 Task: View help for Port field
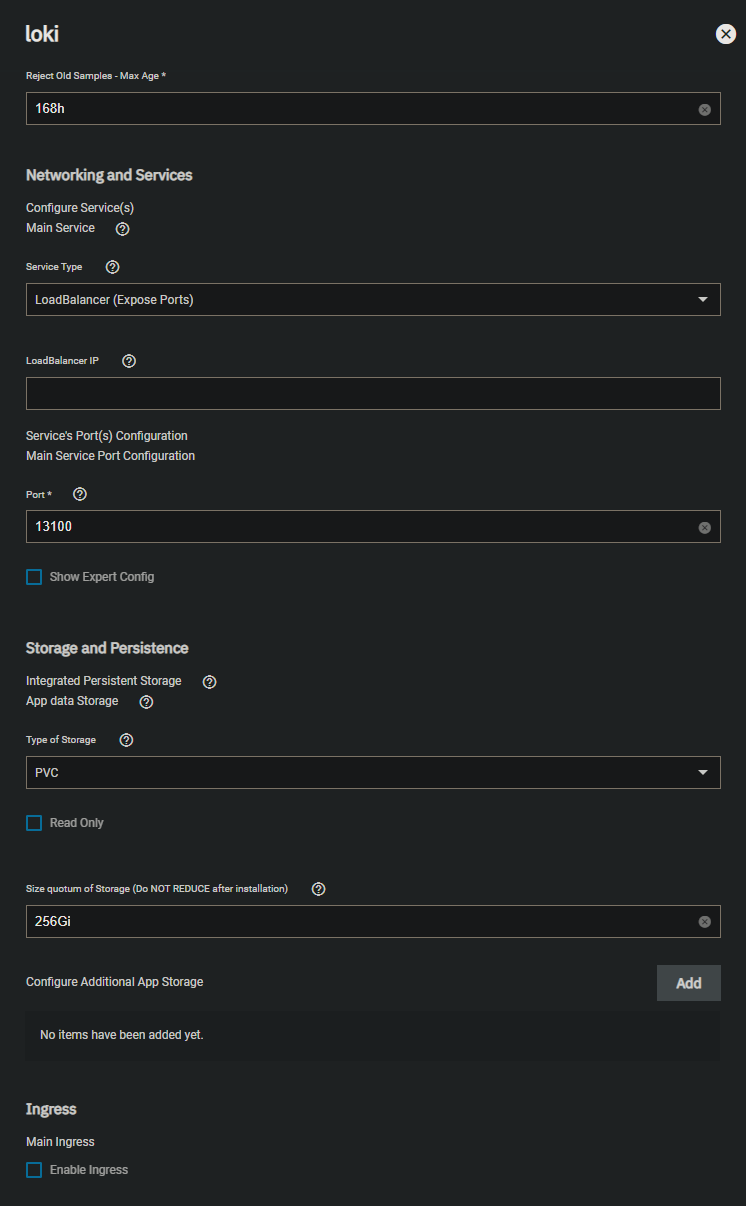coord(81,494)
